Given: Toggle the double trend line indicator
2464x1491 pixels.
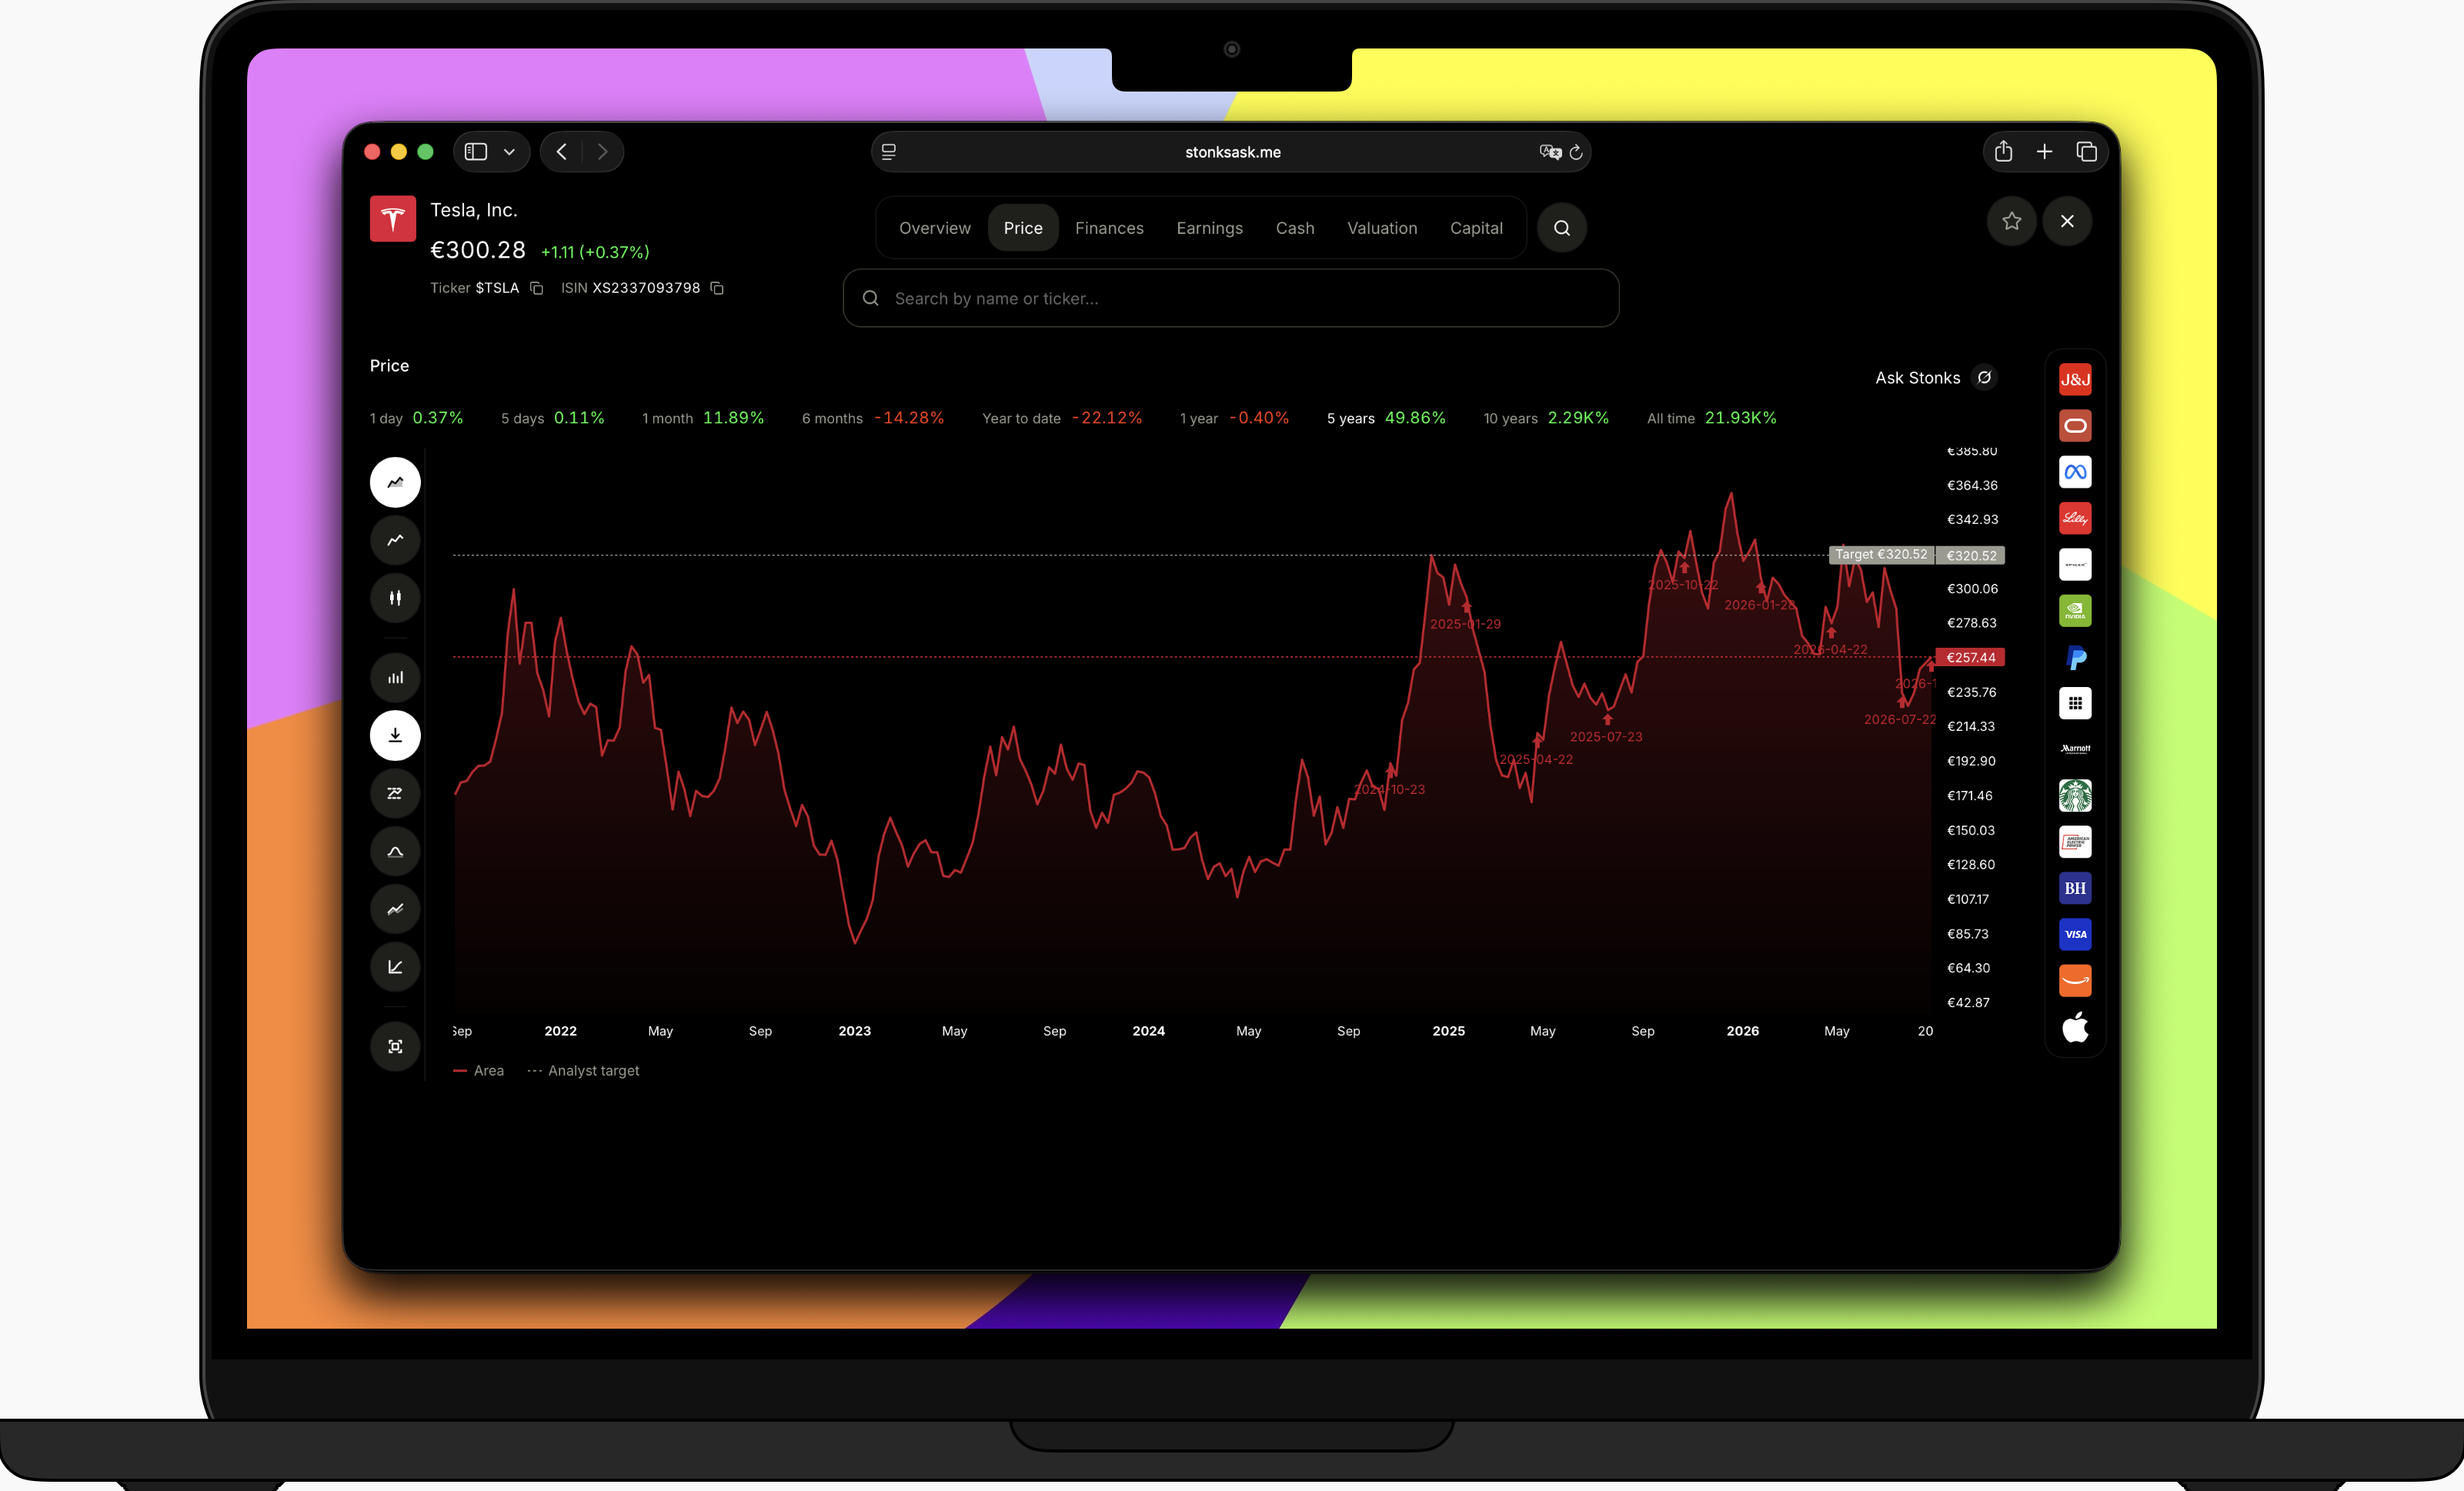Looking at the screenshot, I should point(395,909).
